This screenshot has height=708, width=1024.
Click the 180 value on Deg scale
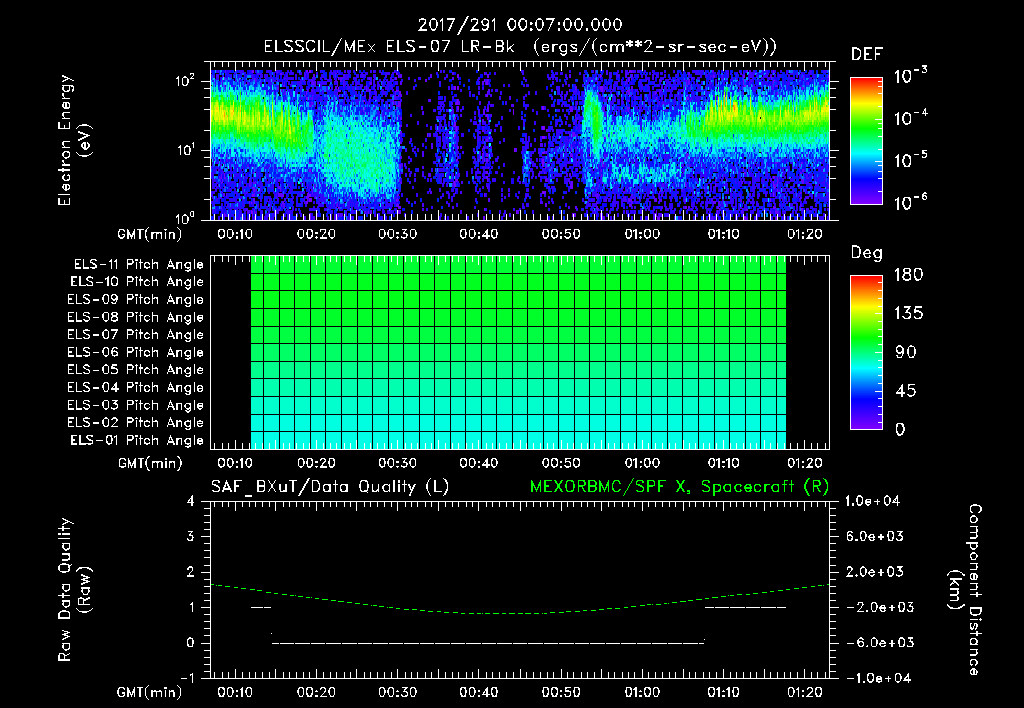coord(908,275)
